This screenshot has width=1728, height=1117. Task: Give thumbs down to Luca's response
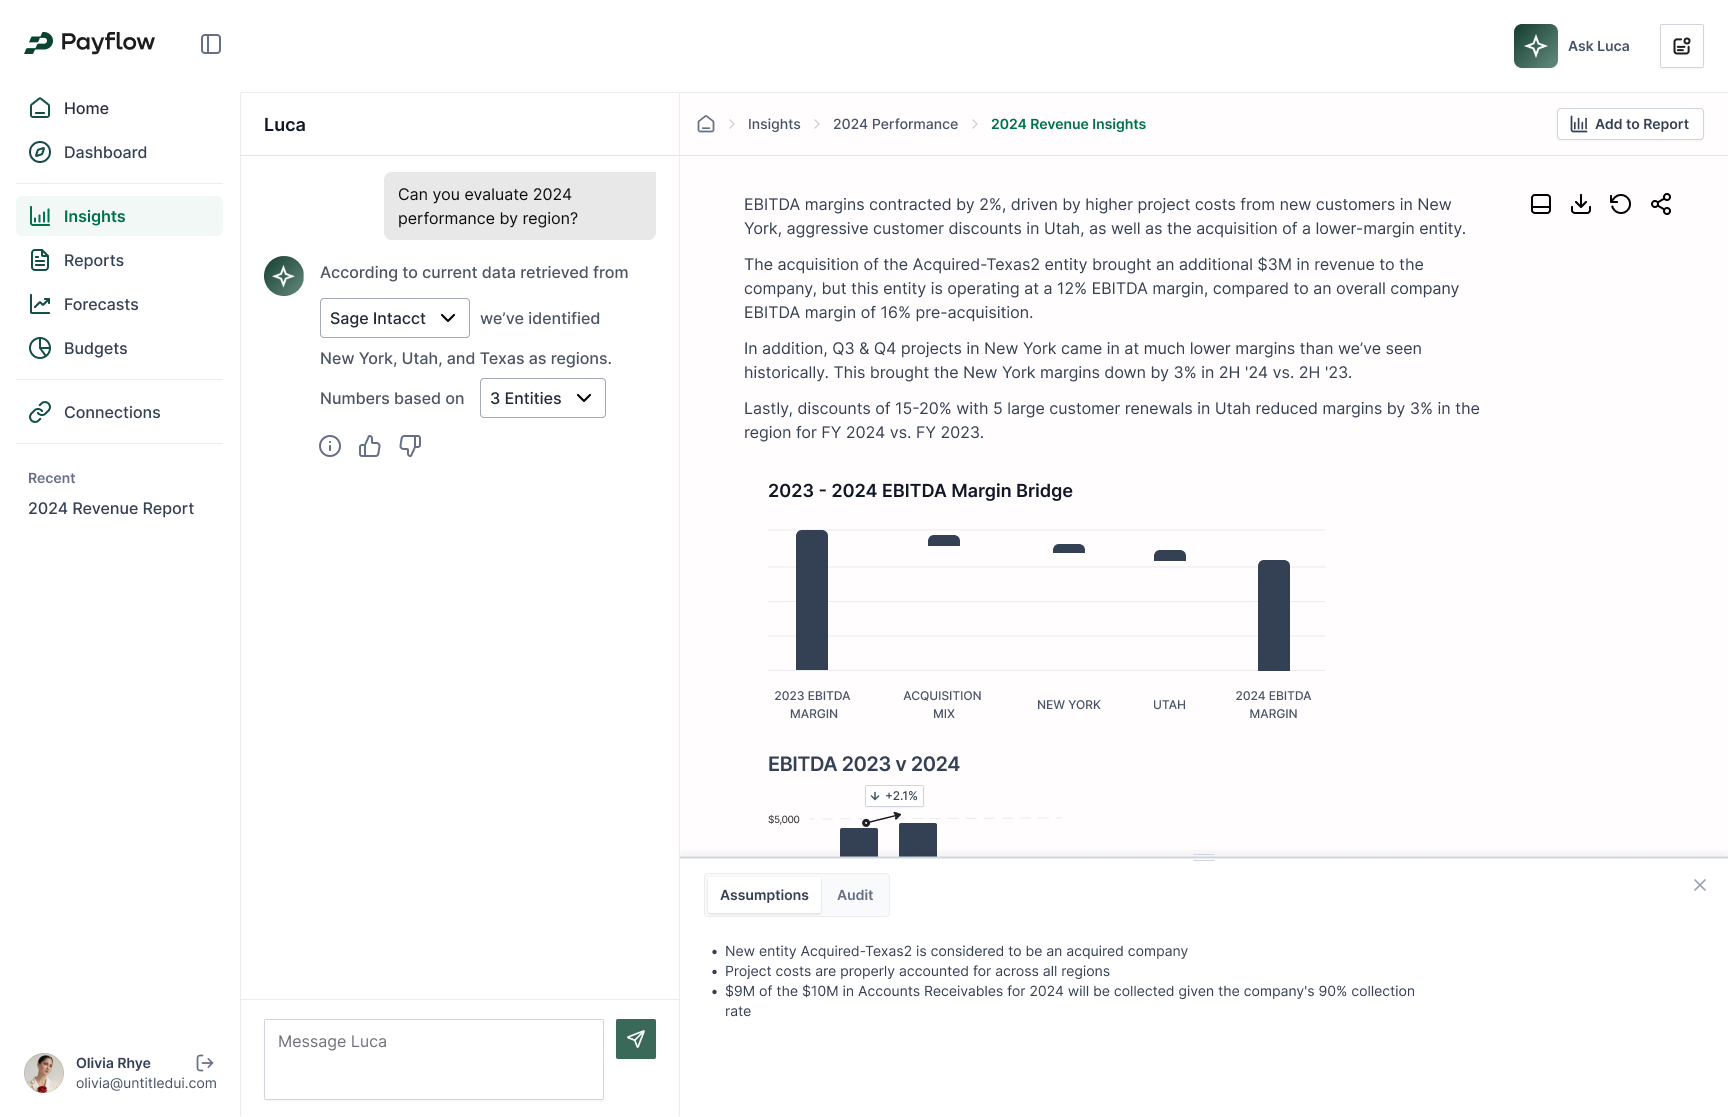point(410,446)
